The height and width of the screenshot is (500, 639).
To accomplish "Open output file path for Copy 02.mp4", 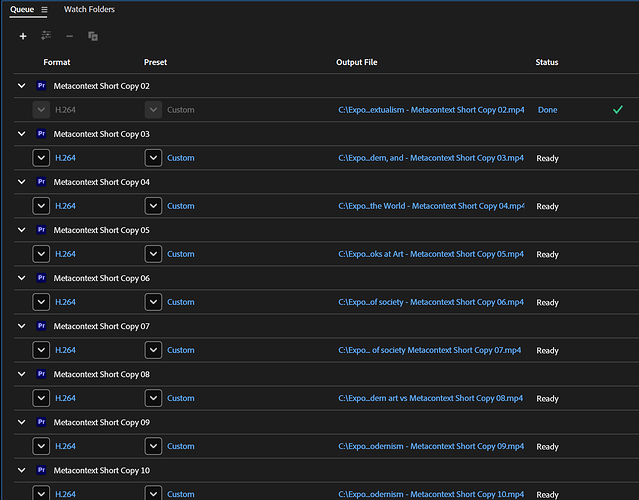I will tap(431, 110).
